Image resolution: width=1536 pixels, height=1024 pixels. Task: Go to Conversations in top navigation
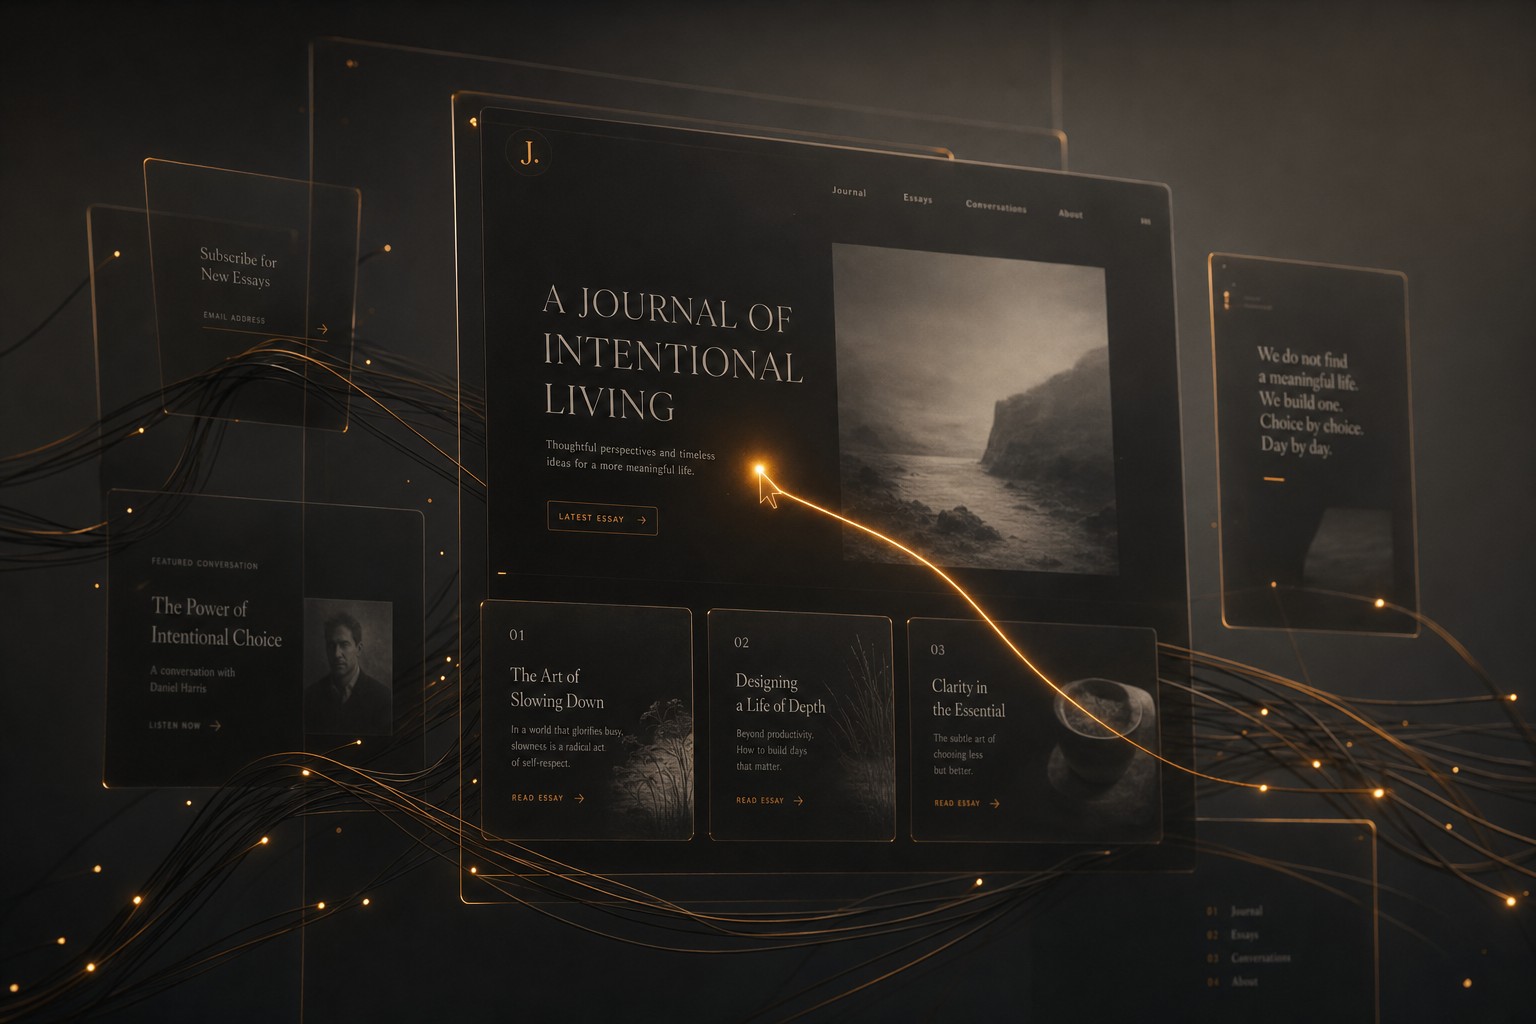pyautogui.click(x=996, y=206)
